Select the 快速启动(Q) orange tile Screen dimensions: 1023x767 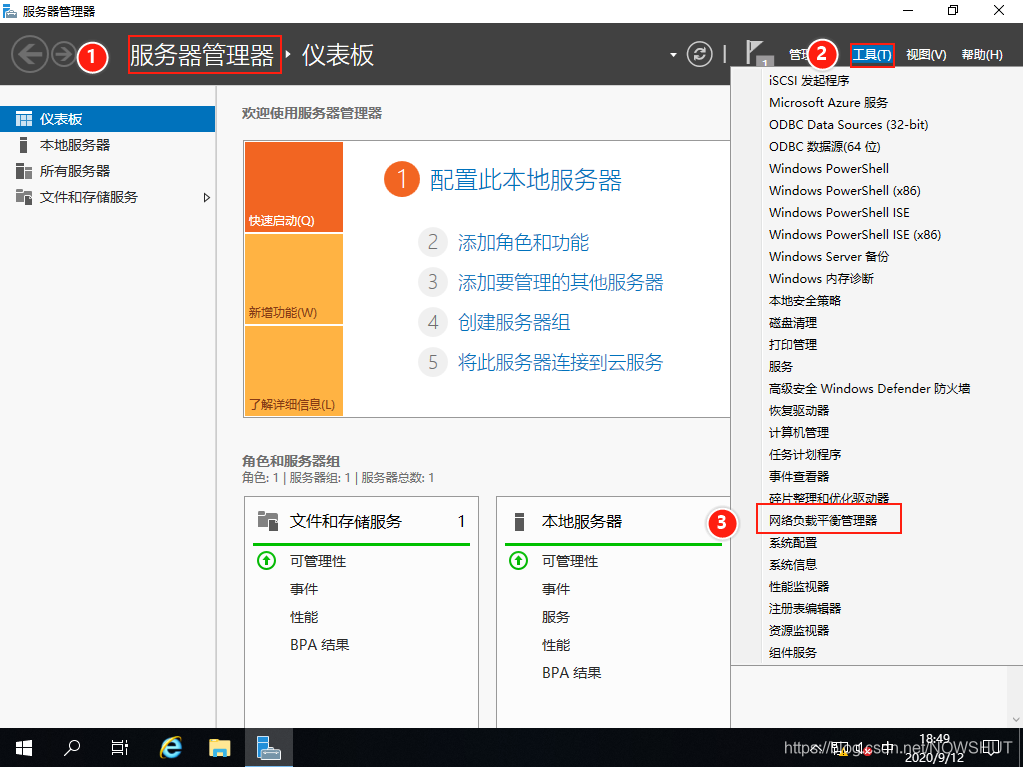293,187
